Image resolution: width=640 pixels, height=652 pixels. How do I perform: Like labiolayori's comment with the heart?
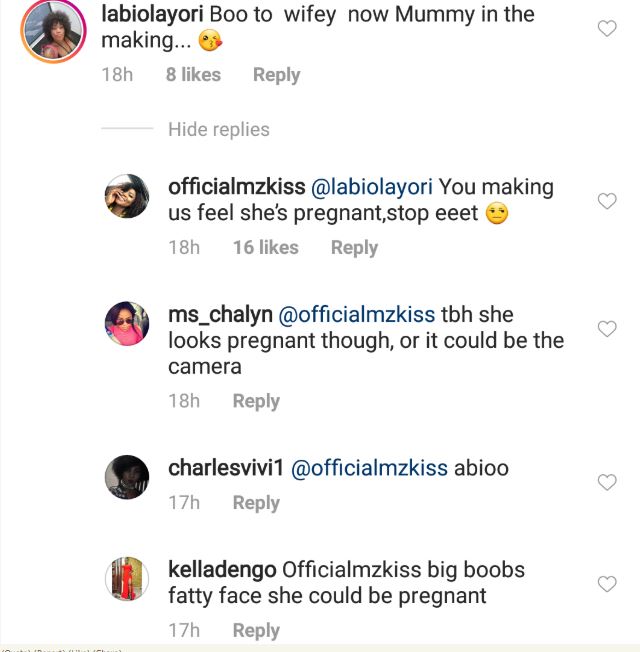coord(606,29)
